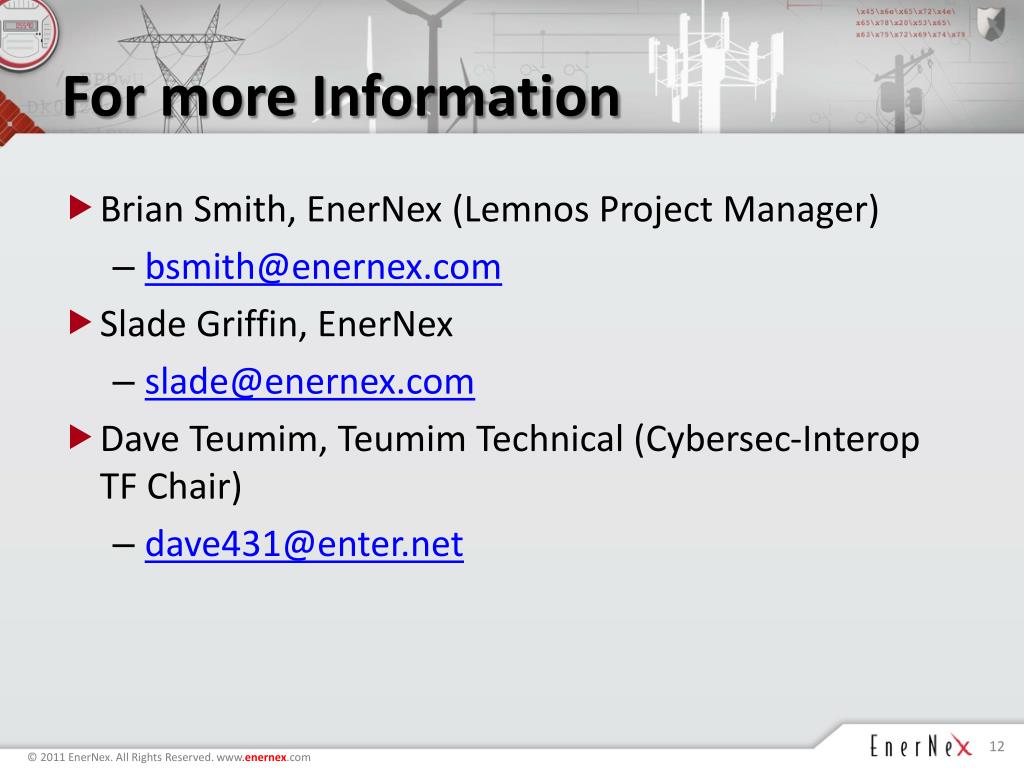
Task: Select the 'TF Chair)' text line
Action: click(171, 487)
